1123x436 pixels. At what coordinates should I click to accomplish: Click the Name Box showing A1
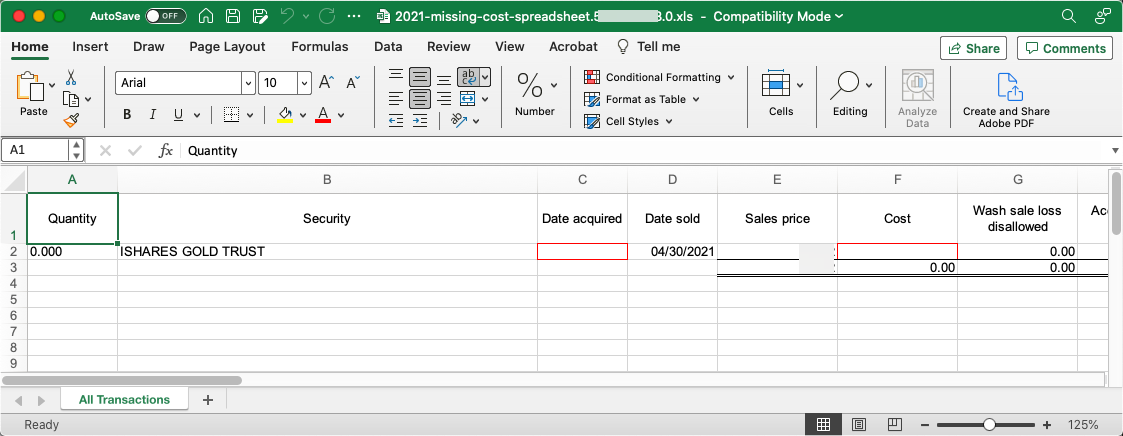pyautogui.click(x=35, y=150)
